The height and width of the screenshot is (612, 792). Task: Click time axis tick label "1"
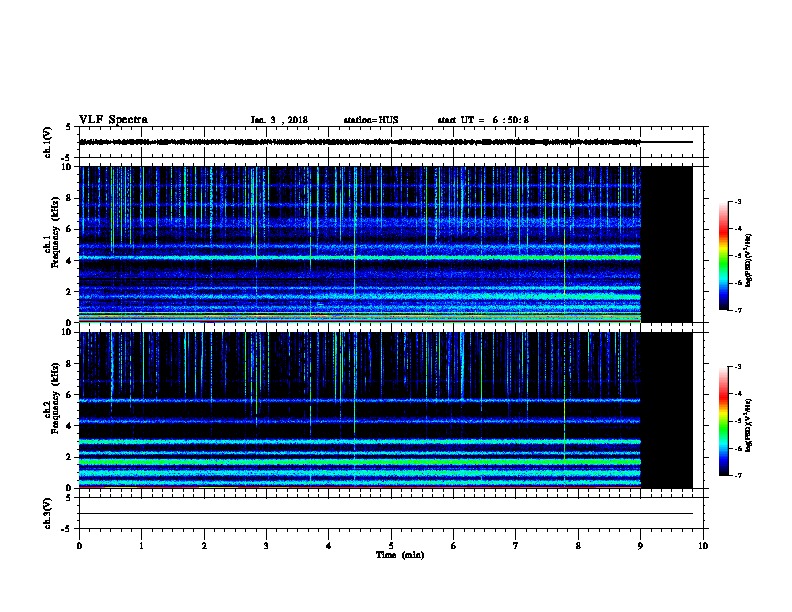pyautogui.click(x=142, y=545)
